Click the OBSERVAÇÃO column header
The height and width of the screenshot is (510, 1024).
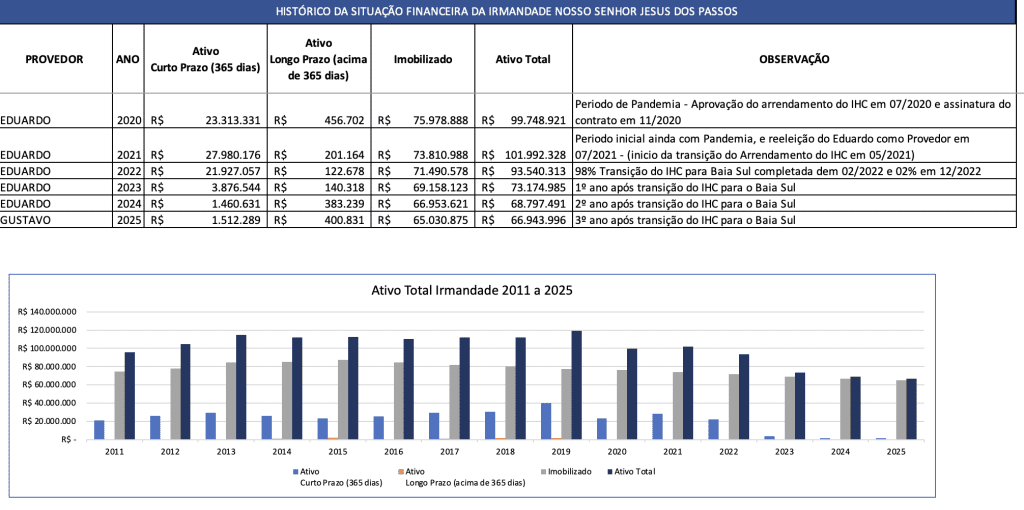coord(794,59)
